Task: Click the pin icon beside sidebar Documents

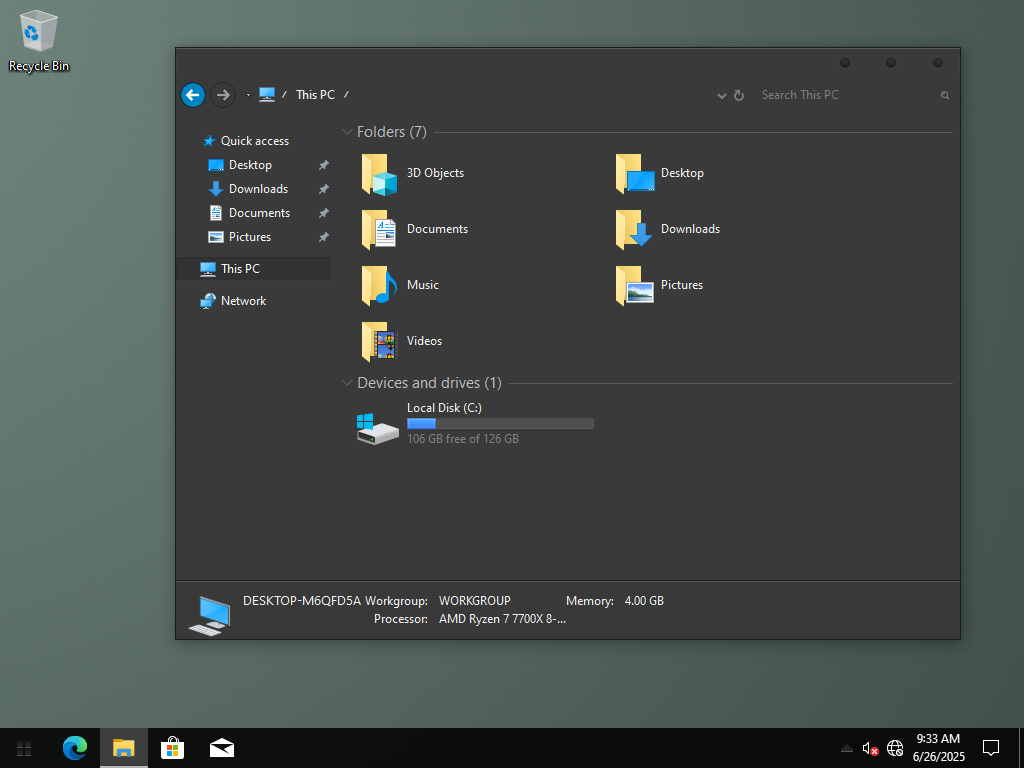Action: [323, 213]
